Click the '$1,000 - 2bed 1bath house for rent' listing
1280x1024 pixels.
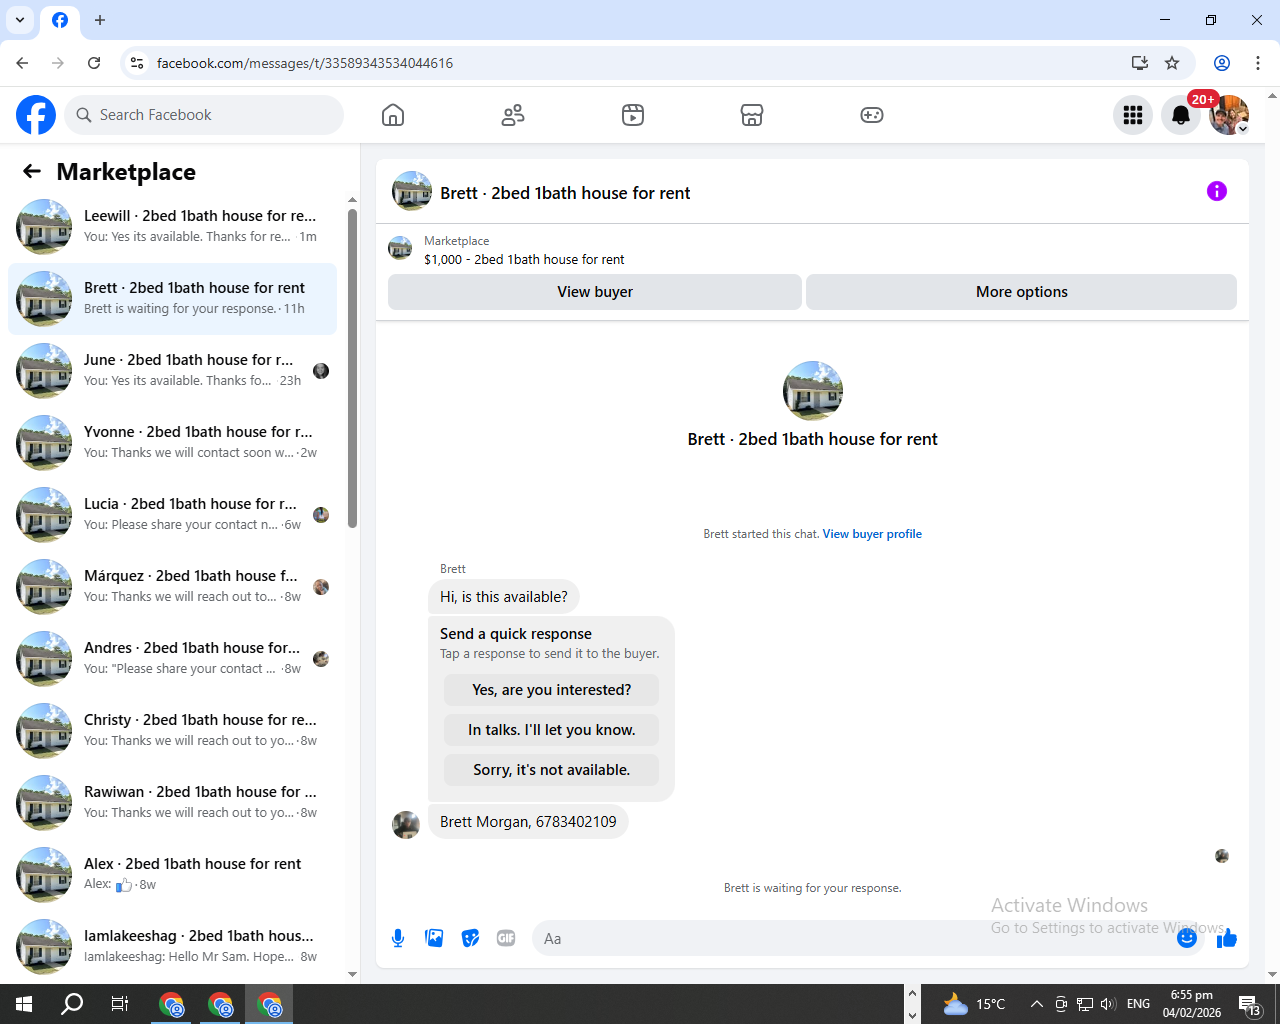click(524, 259)
